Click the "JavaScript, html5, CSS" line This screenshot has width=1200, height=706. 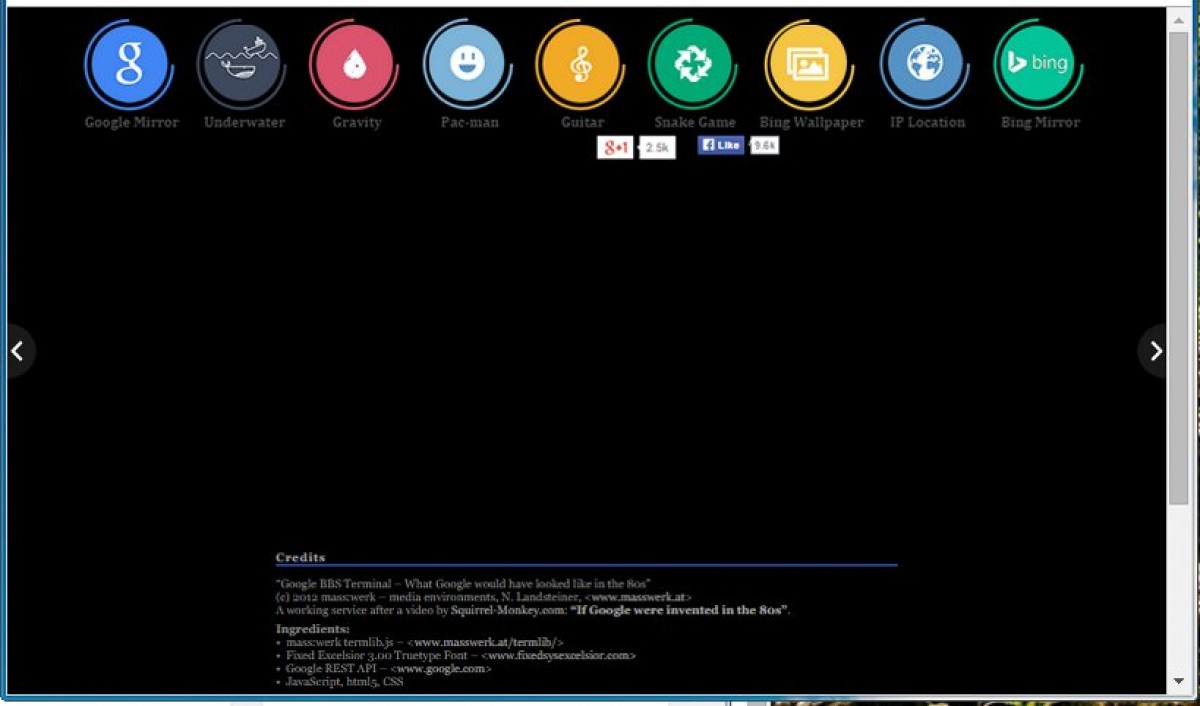point(345,681)
